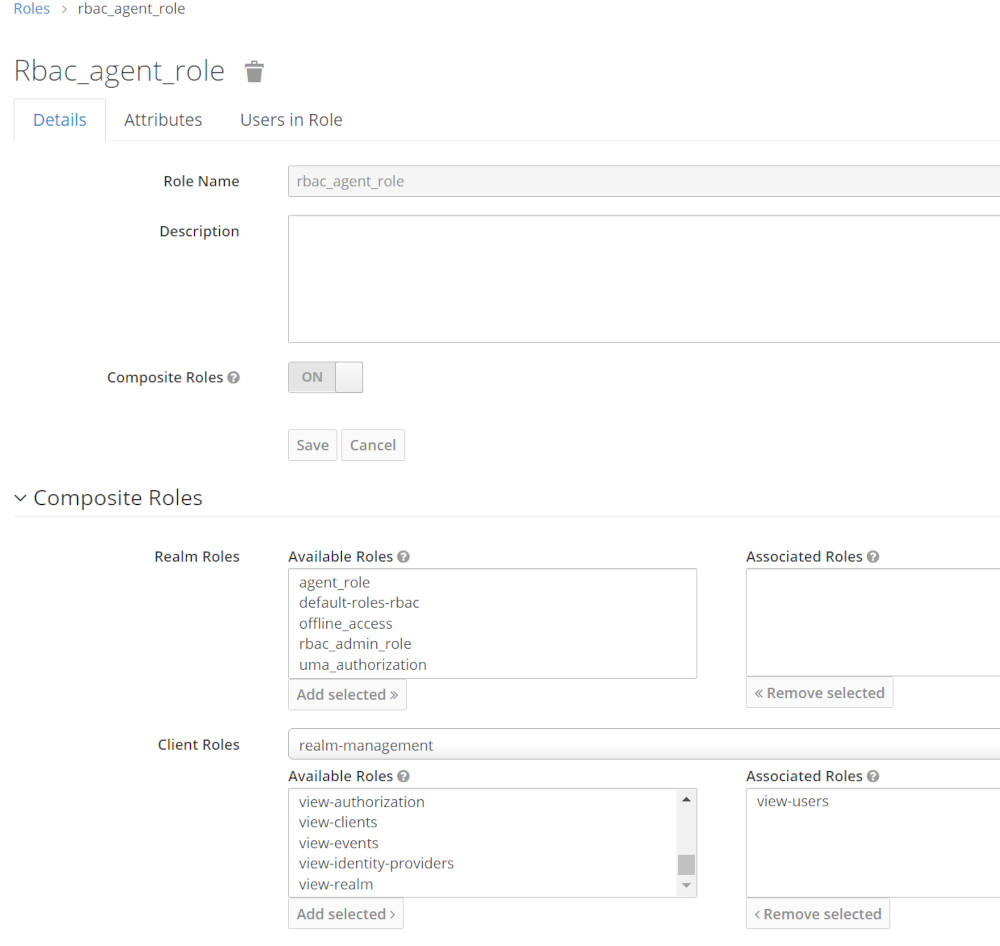Switch to the Attributes tab
Image resolution: width=1000 pixels, height=946 pixels.
(163, 120)
